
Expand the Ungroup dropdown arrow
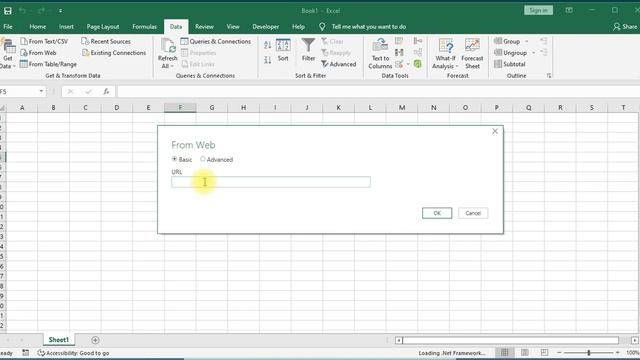(x=533, y=53)
